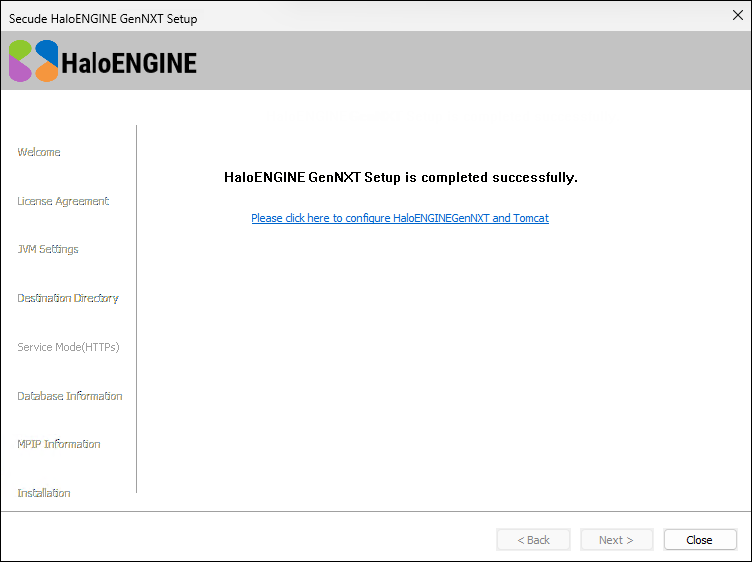Image resolution: width=752 pixels, height=562 pixels.
Task: Select the Installation step in the sidebar
Action: (x=44, y=493)
